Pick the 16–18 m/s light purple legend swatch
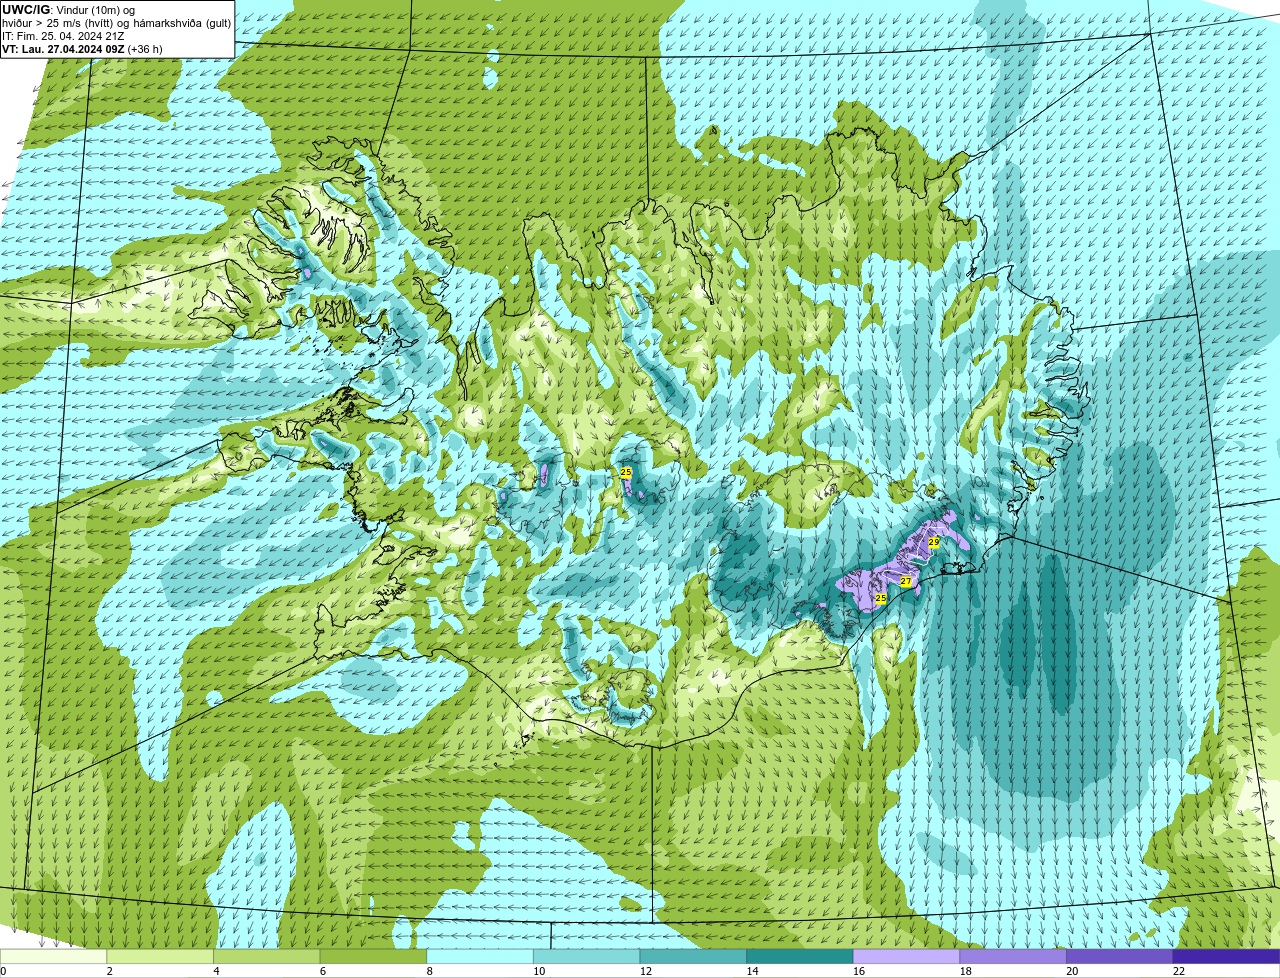The height and width of the screenshot is (978, 1280). 907,957
